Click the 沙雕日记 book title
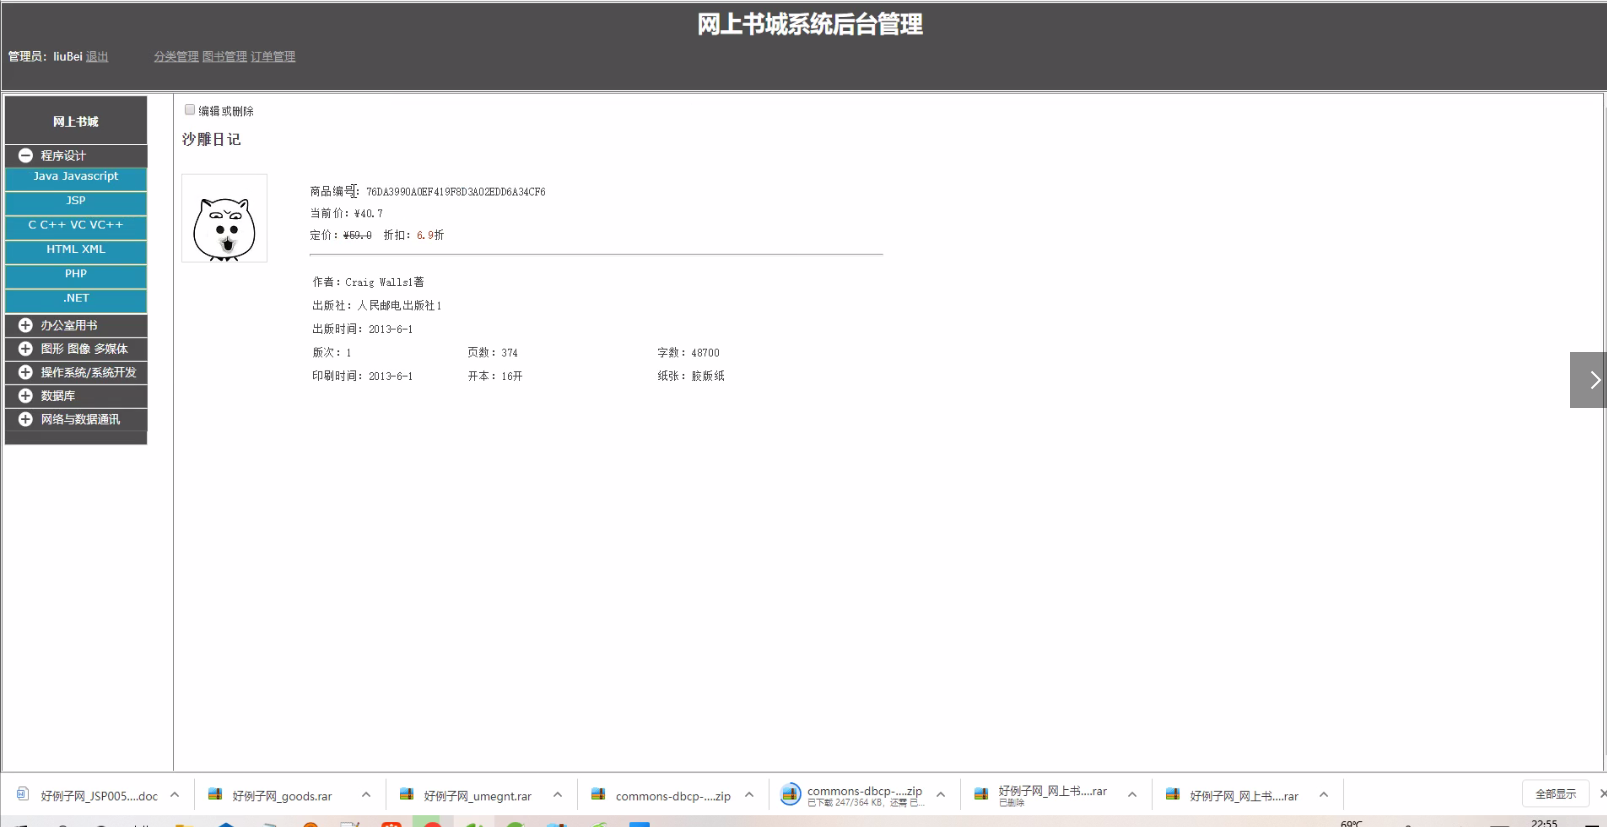 tap(211, 139)
